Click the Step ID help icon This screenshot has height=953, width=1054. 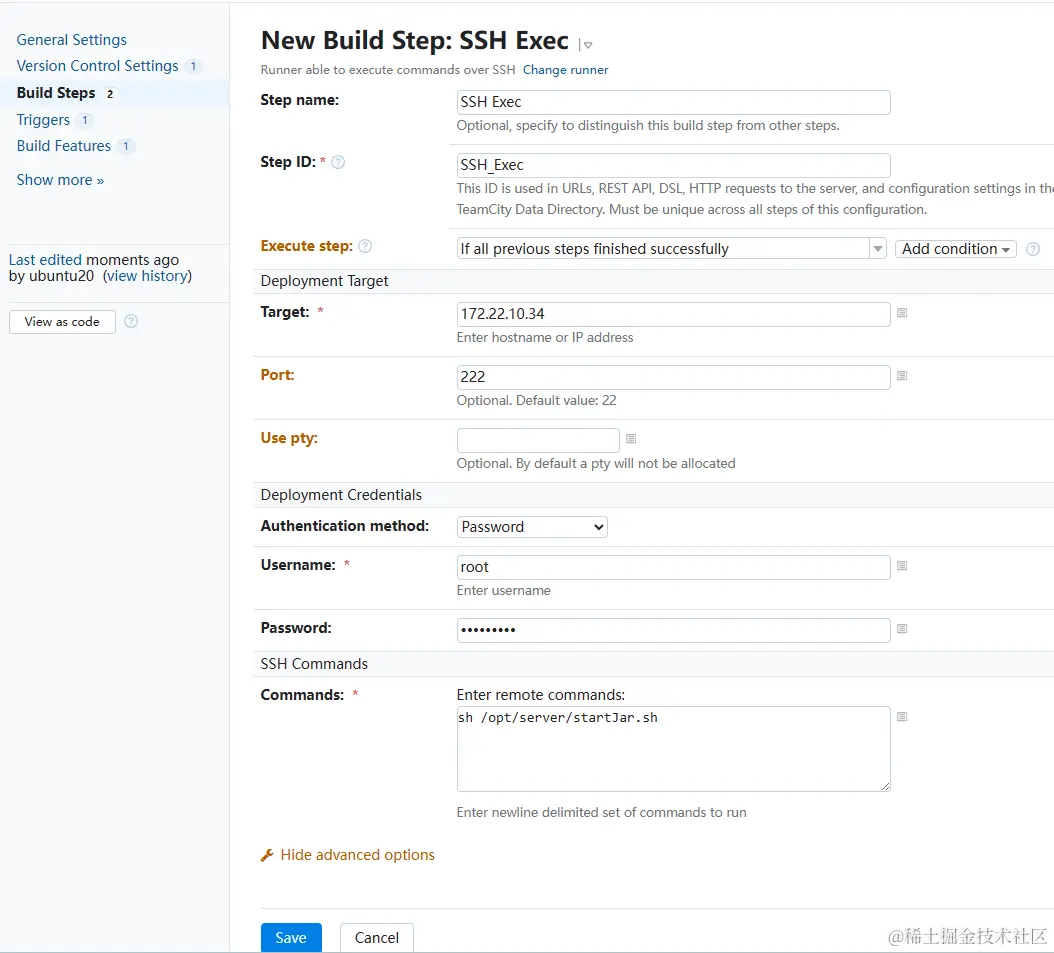[338, 162]
